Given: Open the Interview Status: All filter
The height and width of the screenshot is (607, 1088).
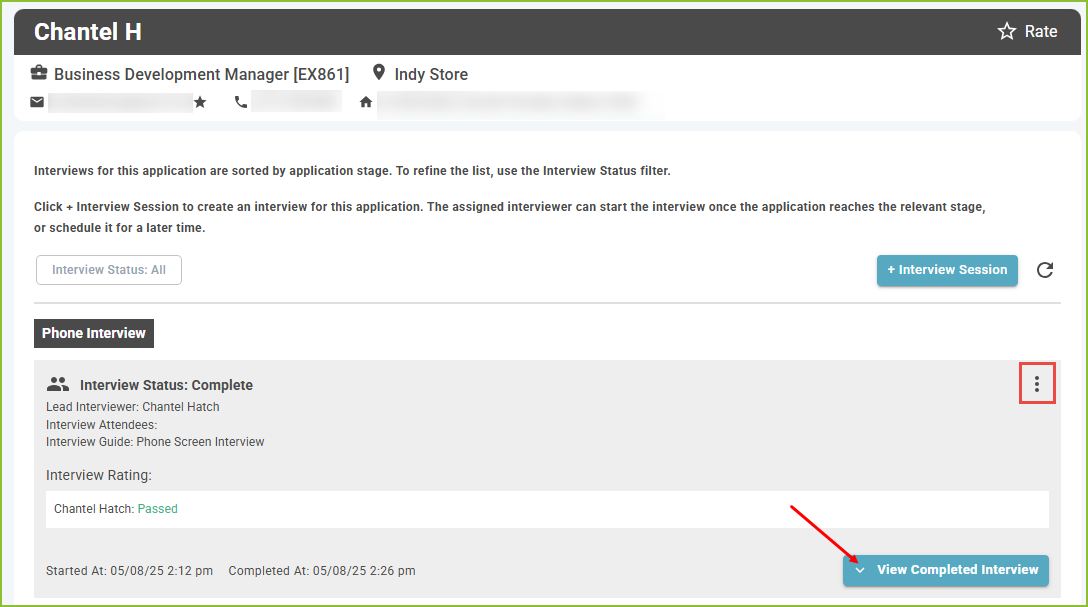Looking at the screenshot, I should coord(109,270).
